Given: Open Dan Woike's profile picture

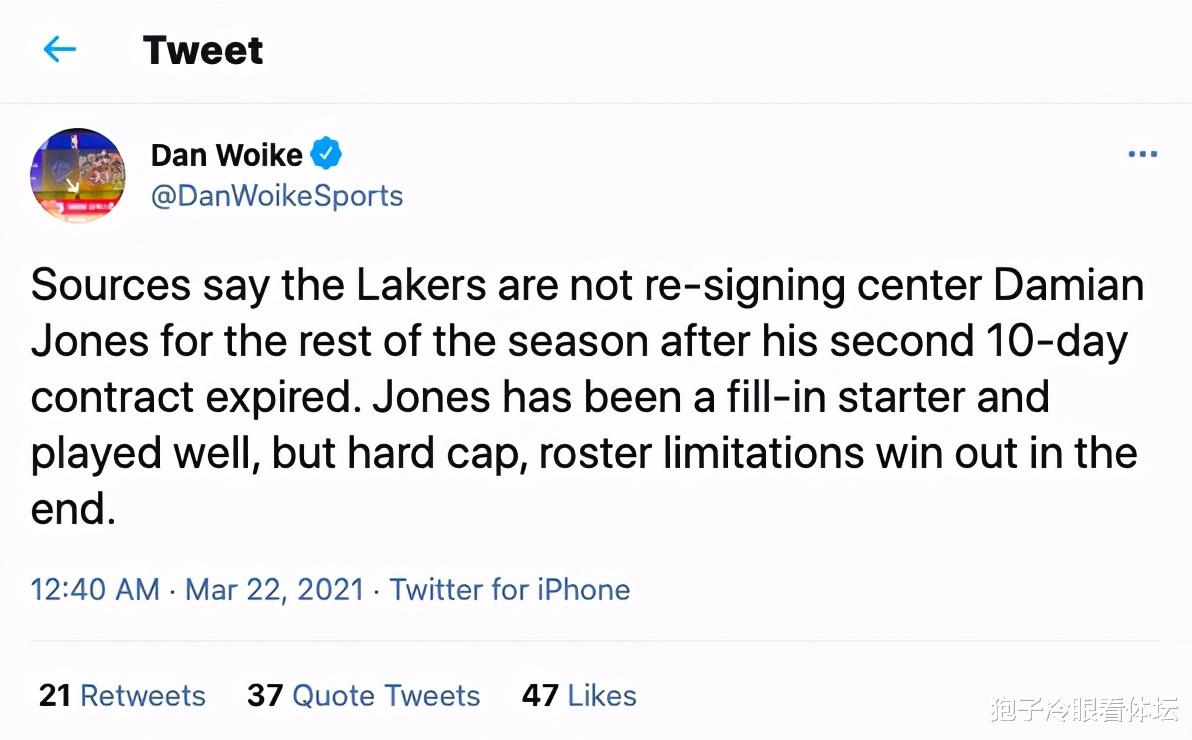Looking at the screenshot, I should [x=78, y=175].
